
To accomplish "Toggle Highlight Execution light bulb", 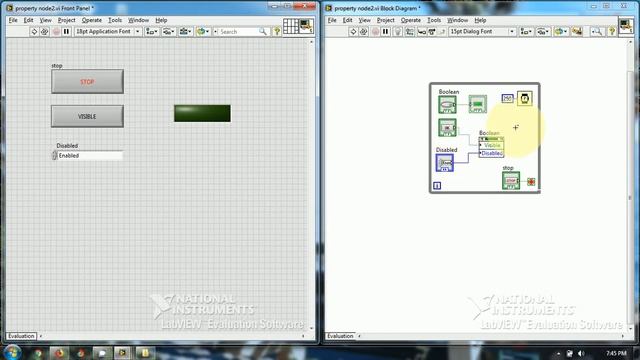I will coord(398,31).
